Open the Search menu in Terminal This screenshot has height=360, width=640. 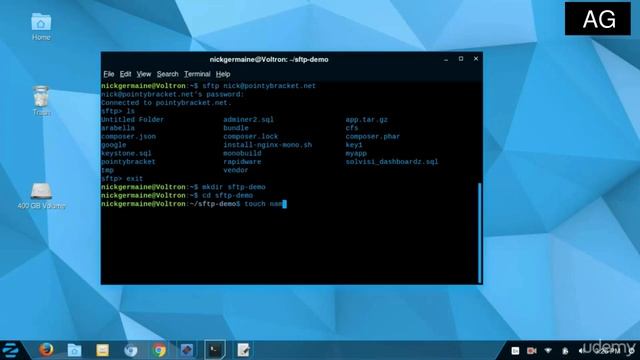167,74
